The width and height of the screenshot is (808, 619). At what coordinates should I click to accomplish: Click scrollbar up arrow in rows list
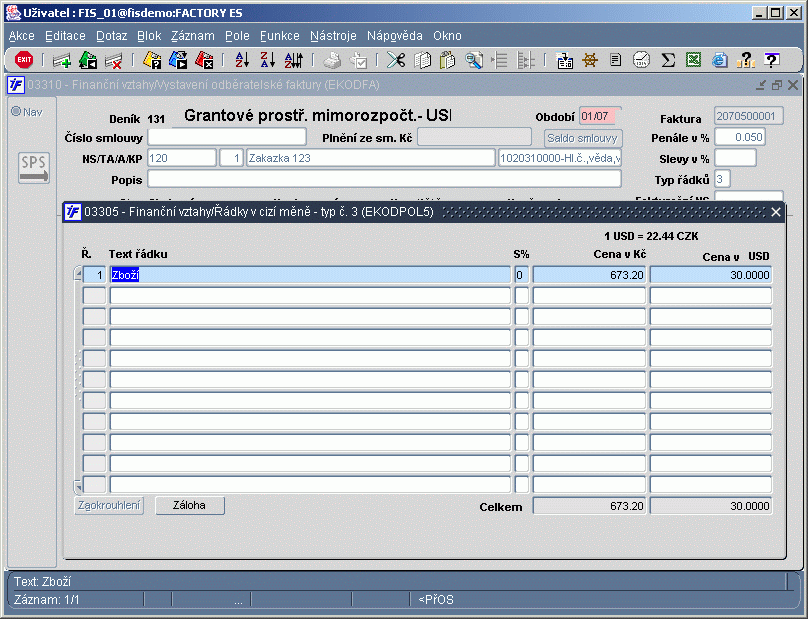point(78,273)
